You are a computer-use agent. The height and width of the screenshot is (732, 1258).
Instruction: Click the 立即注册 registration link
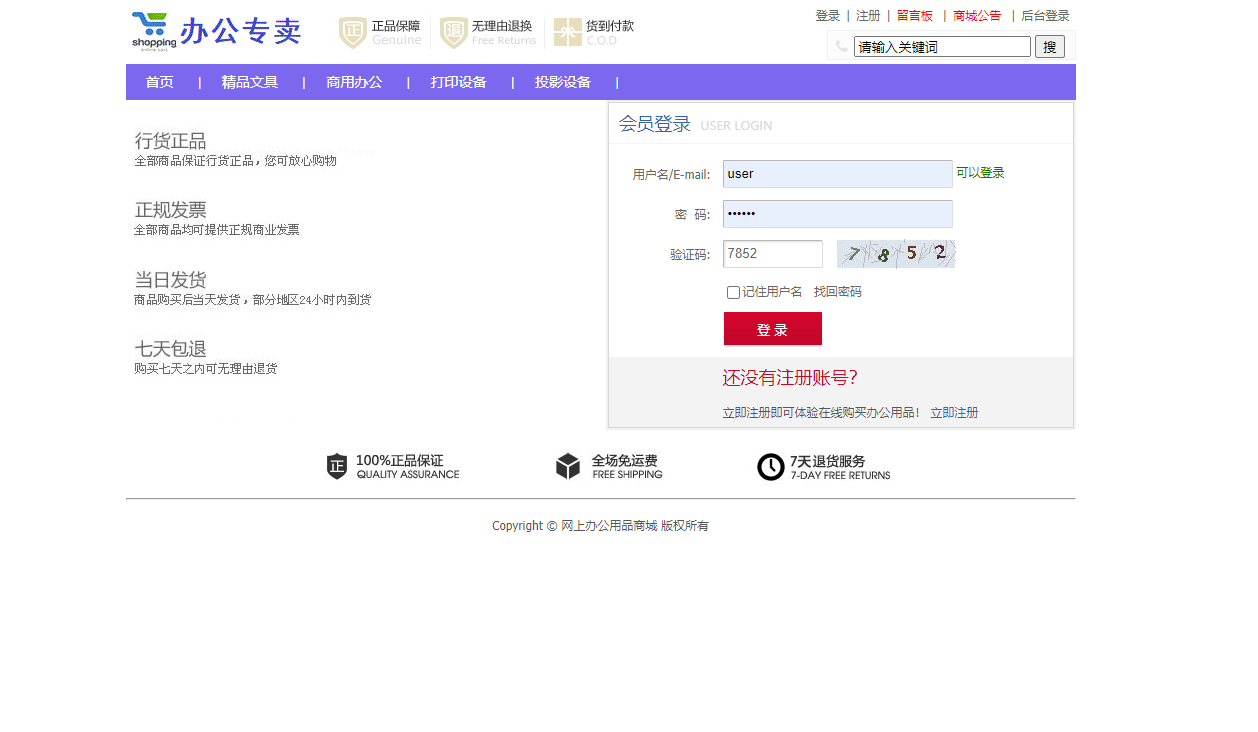953,412
